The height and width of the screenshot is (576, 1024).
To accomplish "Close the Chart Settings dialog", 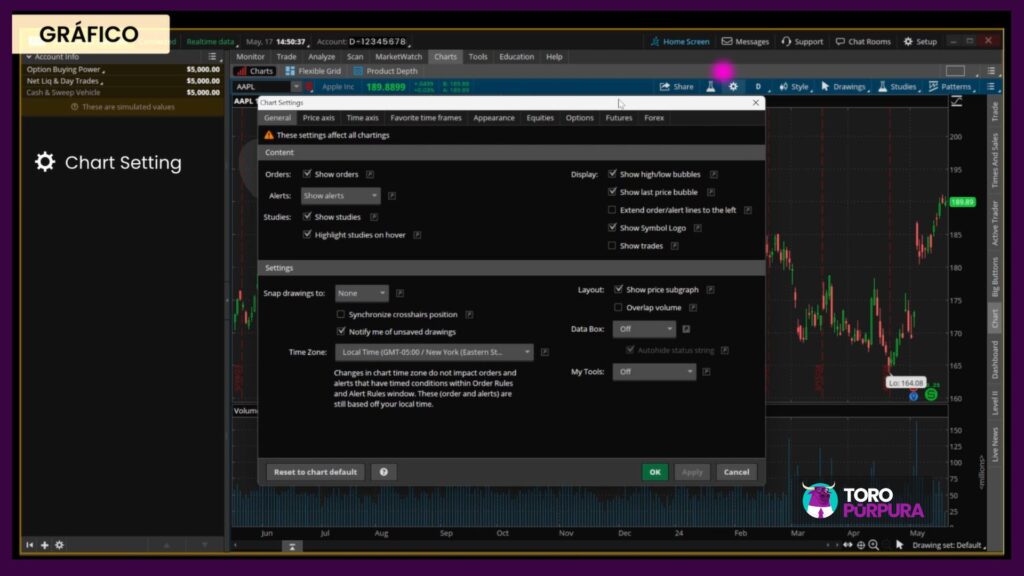I will coord(756,103).
